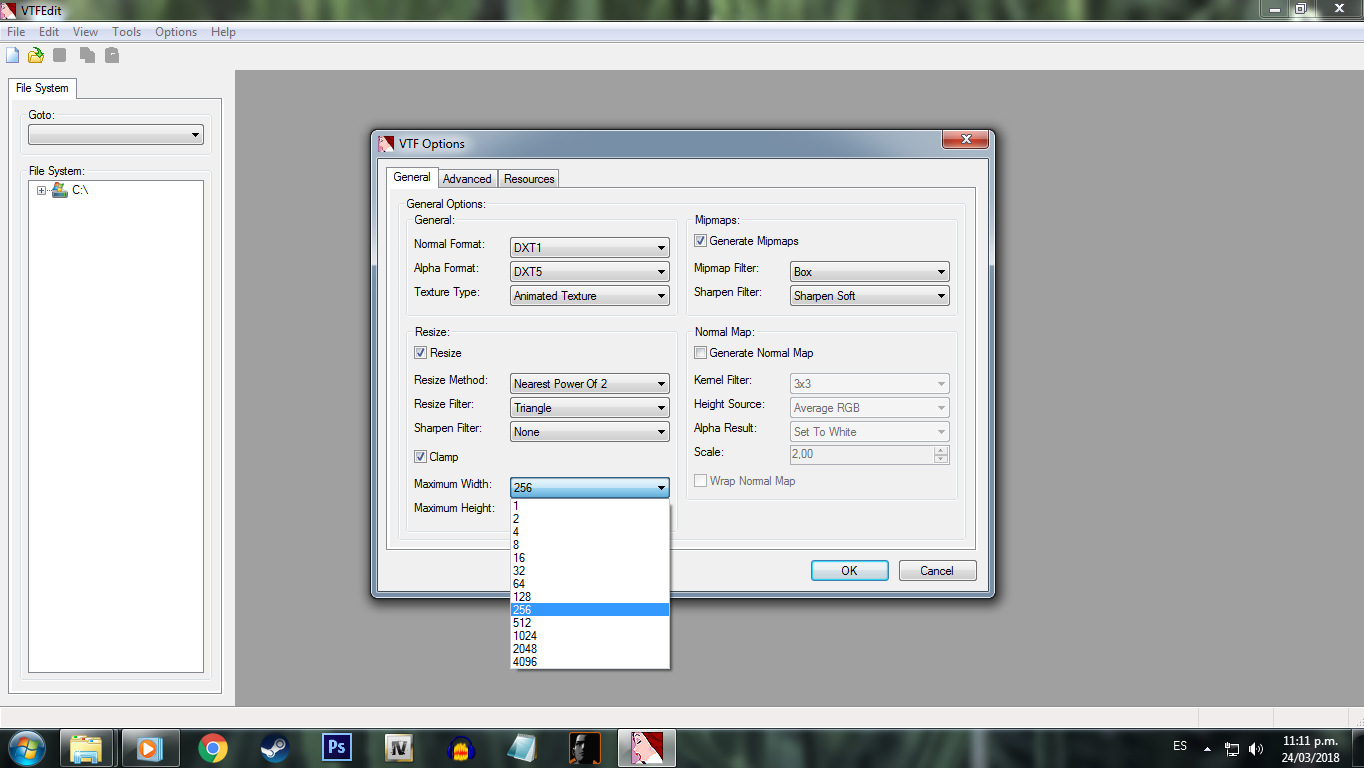
Task: Click the volume speaker tray icon
Action: tap(1256, 748)
